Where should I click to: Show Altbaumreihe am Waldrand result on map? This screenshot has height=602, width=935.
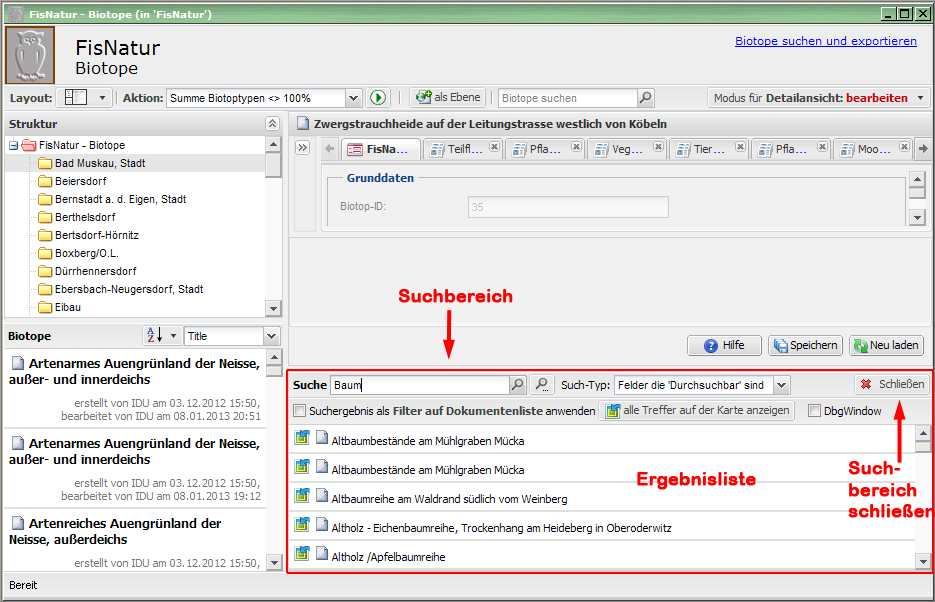click(302, 497)
